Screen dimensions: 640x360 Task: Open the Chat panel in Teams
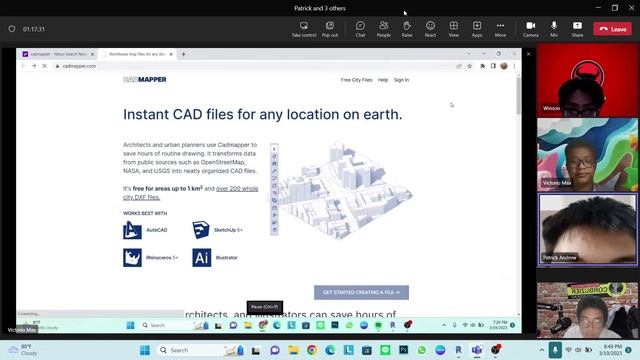point(360,29)
